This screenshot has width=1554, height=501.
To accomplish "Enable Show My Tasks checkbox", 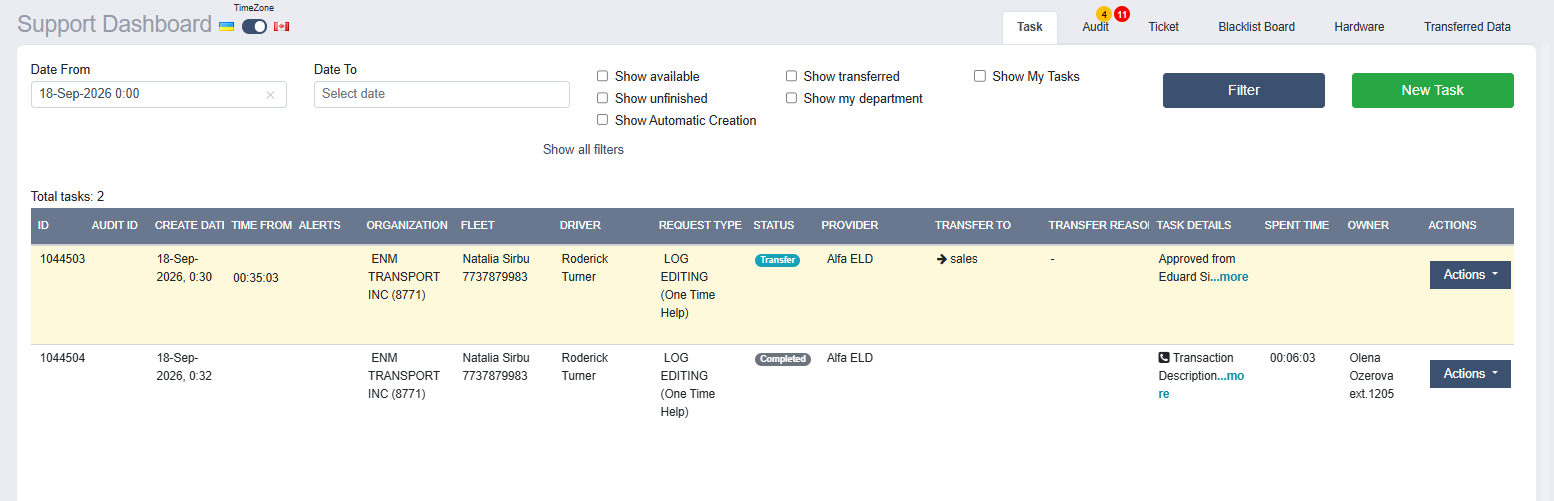I will [x=980, y=76].
